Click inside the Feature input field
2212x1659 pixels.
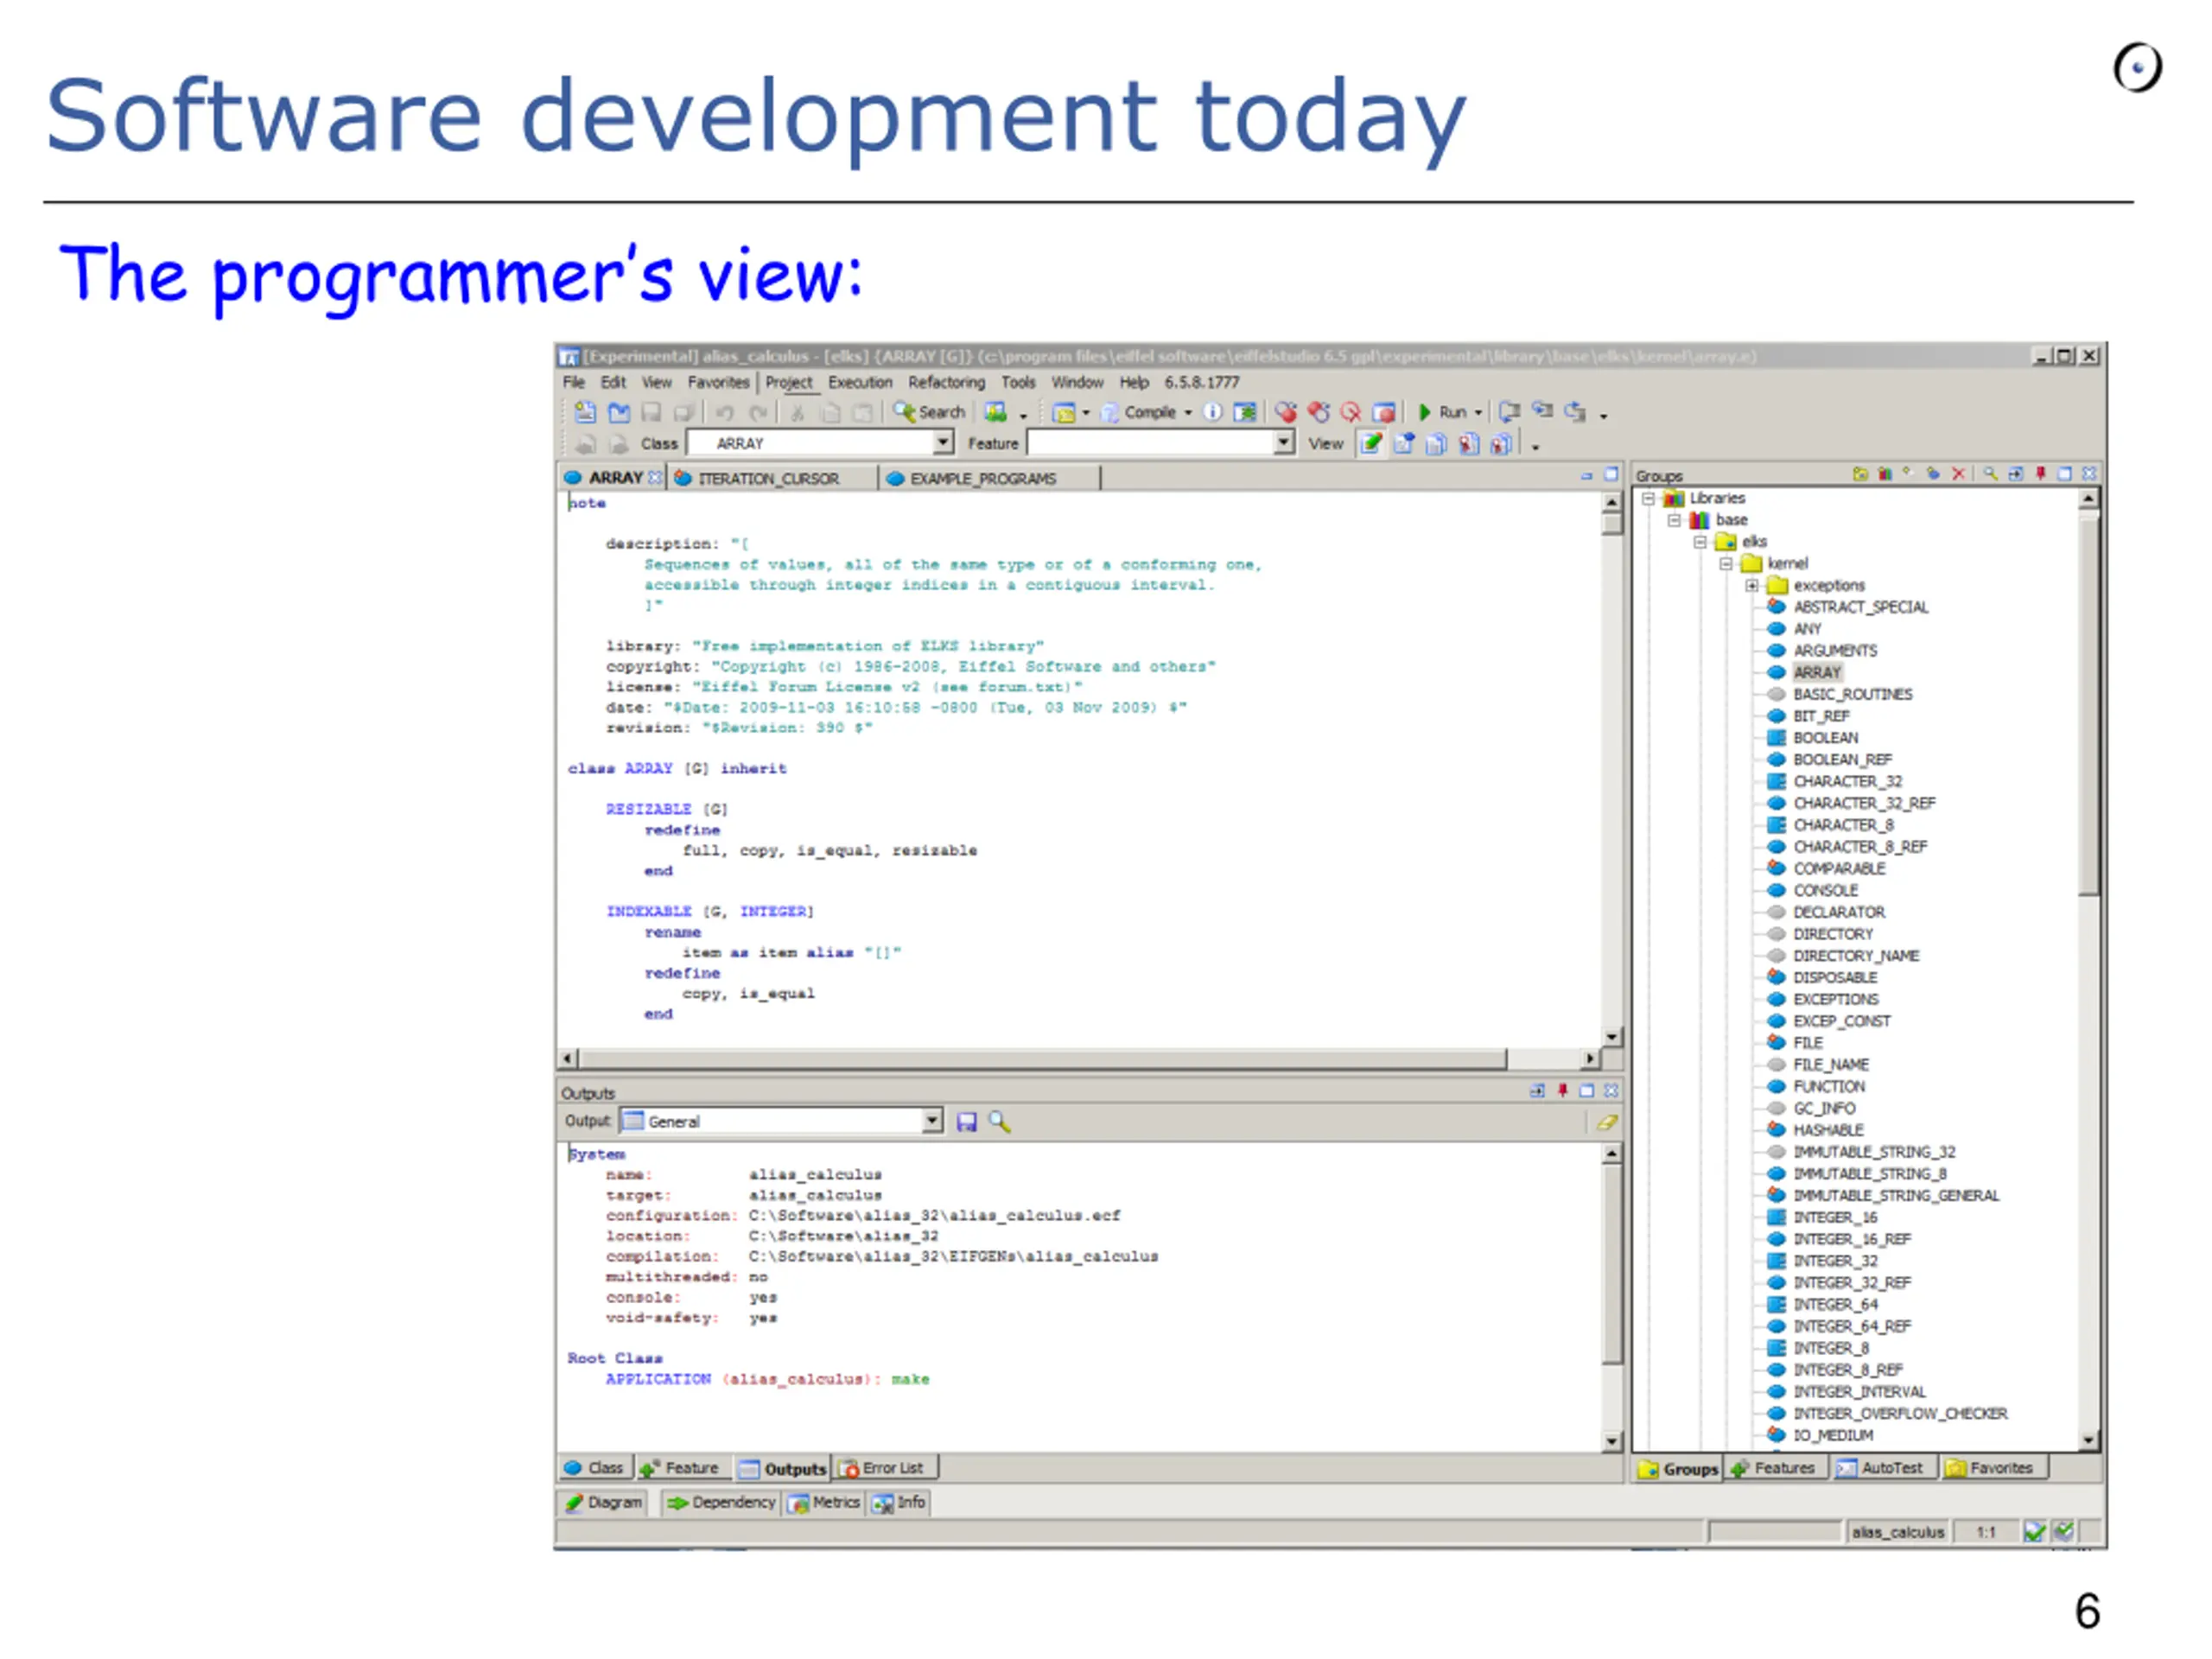point(1151,442)
